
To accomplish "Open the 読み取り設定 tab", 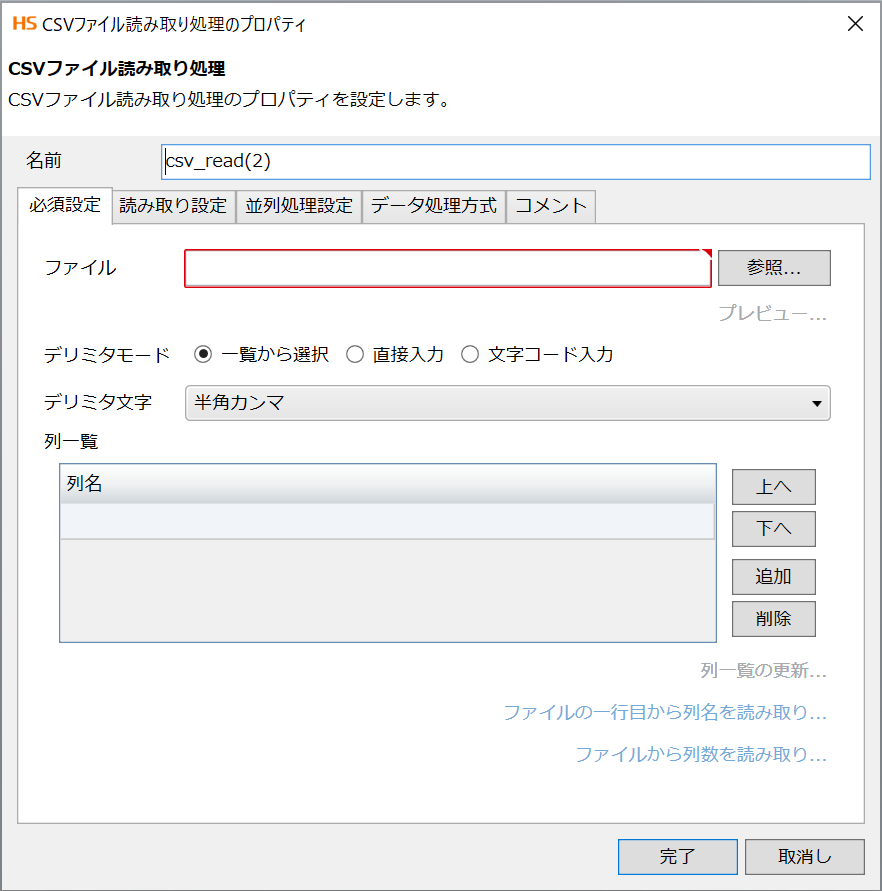I will (x=173, y=206).
